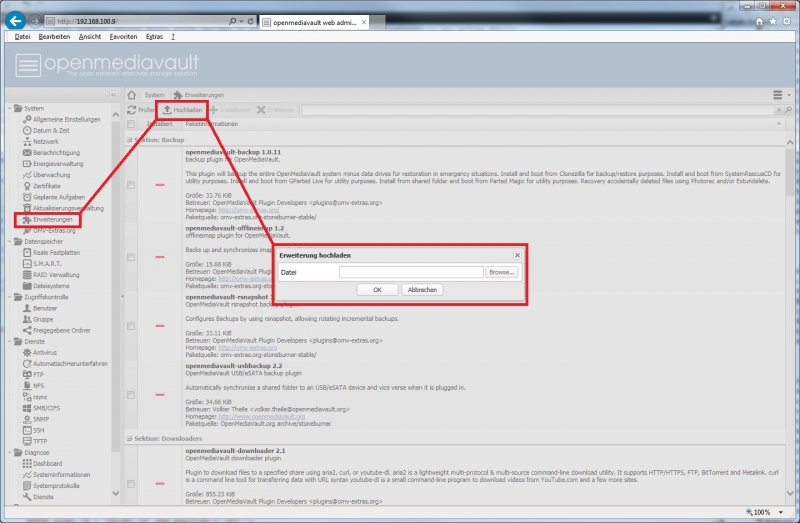Click the browser address bar

[138, 21]
